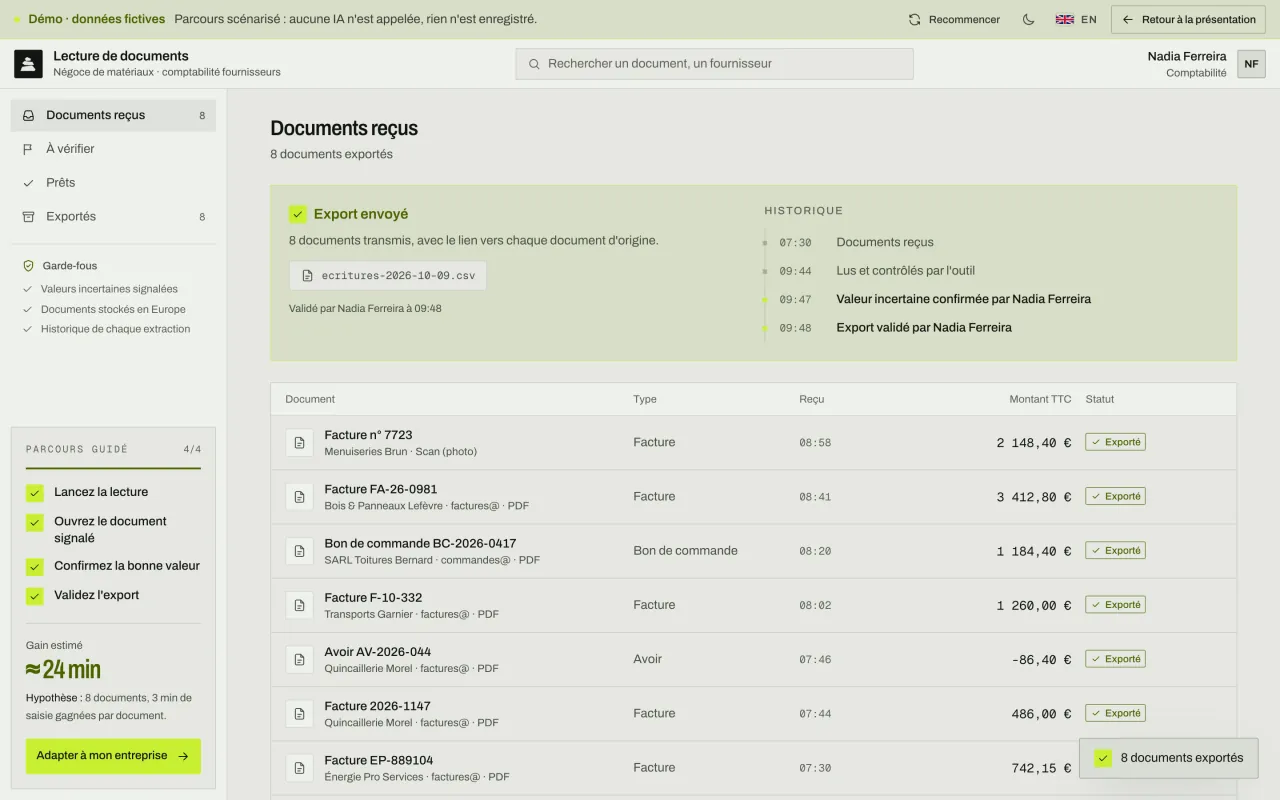Screen dimensions: 1280x800
Task: Open the ecritures-2026-10-09.csv file chip
Action: pyautogui.click(x=388, y=275)
